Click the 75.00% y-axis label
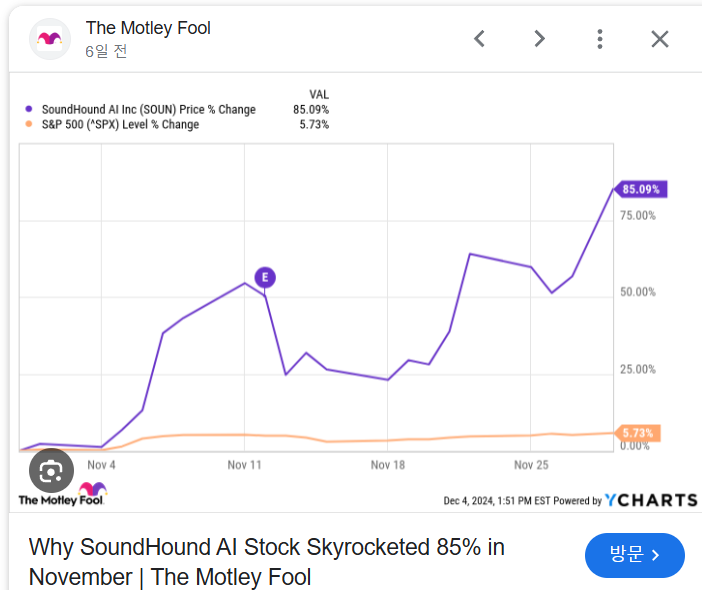This screenshot has height=590, width=702. tap(638, 215)
